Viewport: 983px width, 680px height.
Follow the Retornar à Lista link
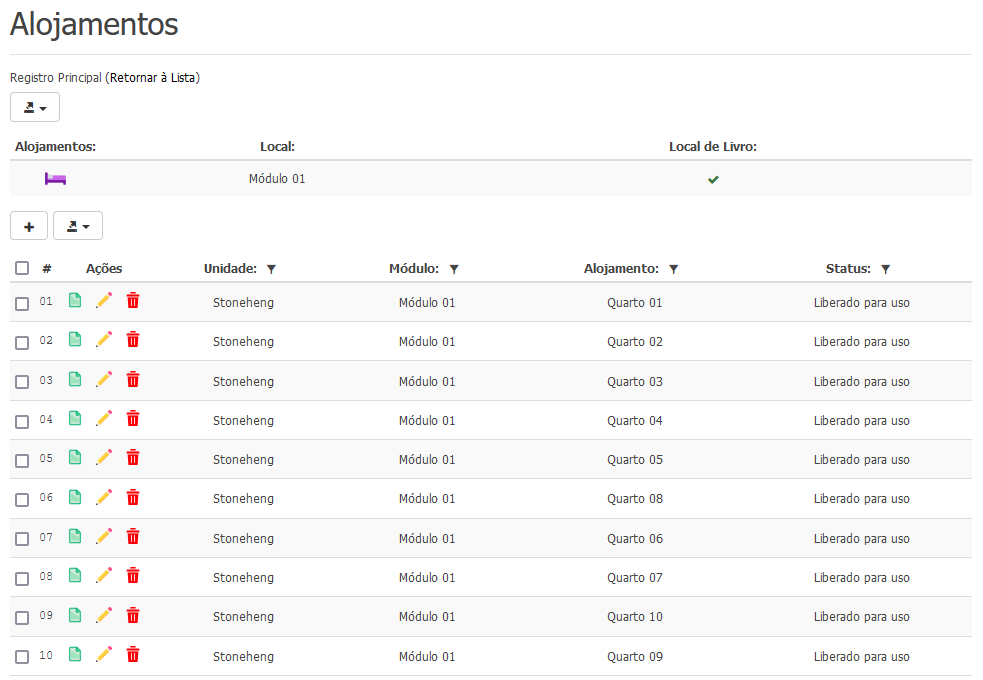(153, 78)
